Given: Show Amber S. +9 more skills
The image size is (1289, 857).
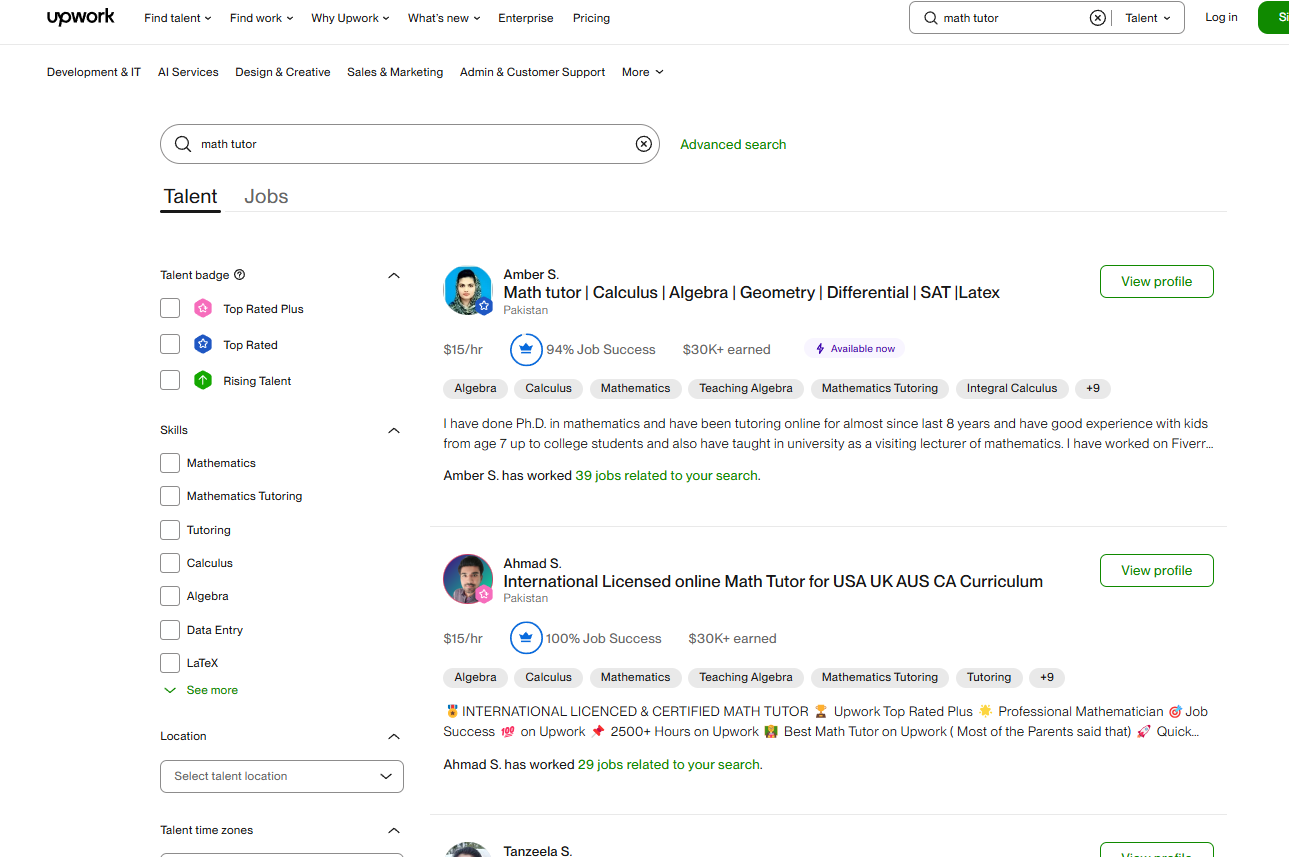Looking at the screenshot, I should (x=1093, y=388).
